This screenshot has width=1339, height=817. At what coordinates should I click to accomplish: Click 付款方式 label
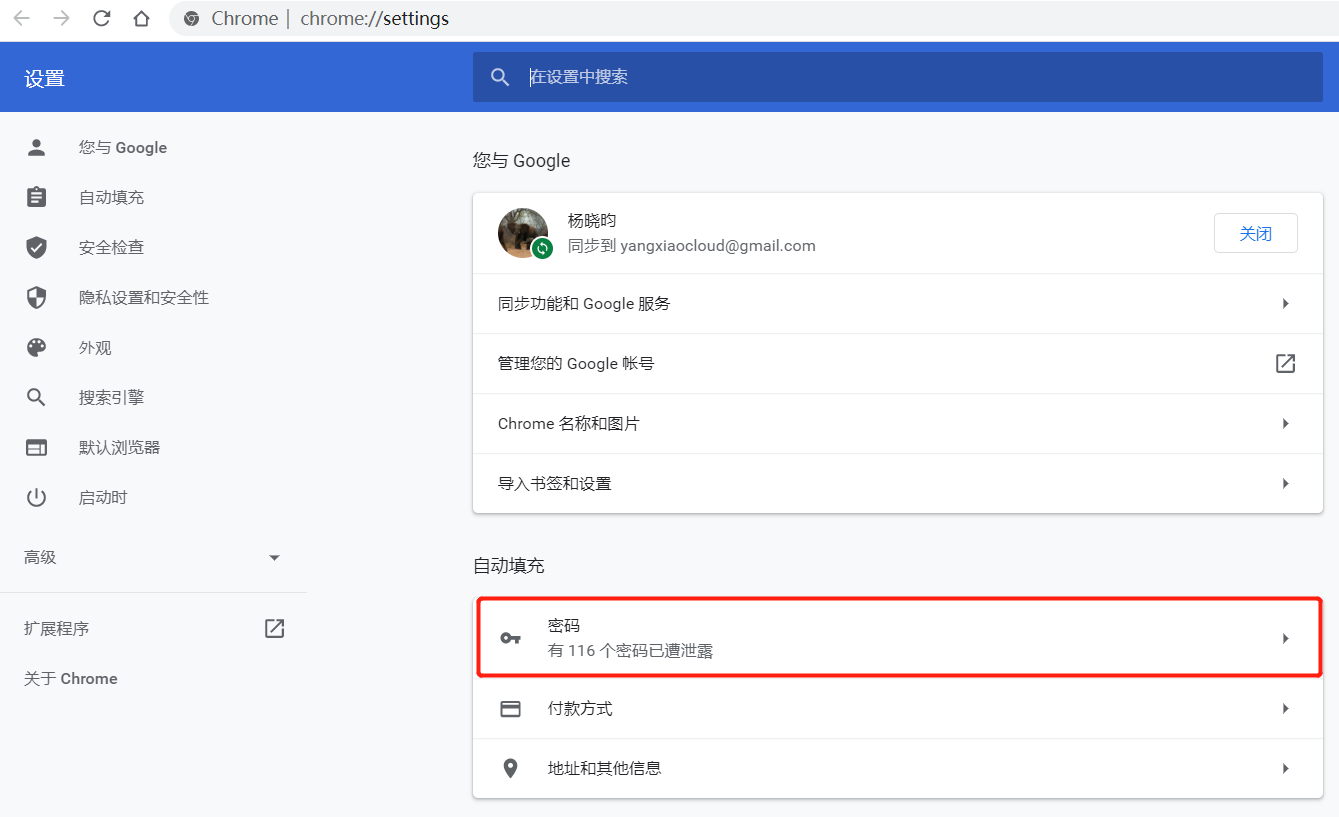click(580, 708)
